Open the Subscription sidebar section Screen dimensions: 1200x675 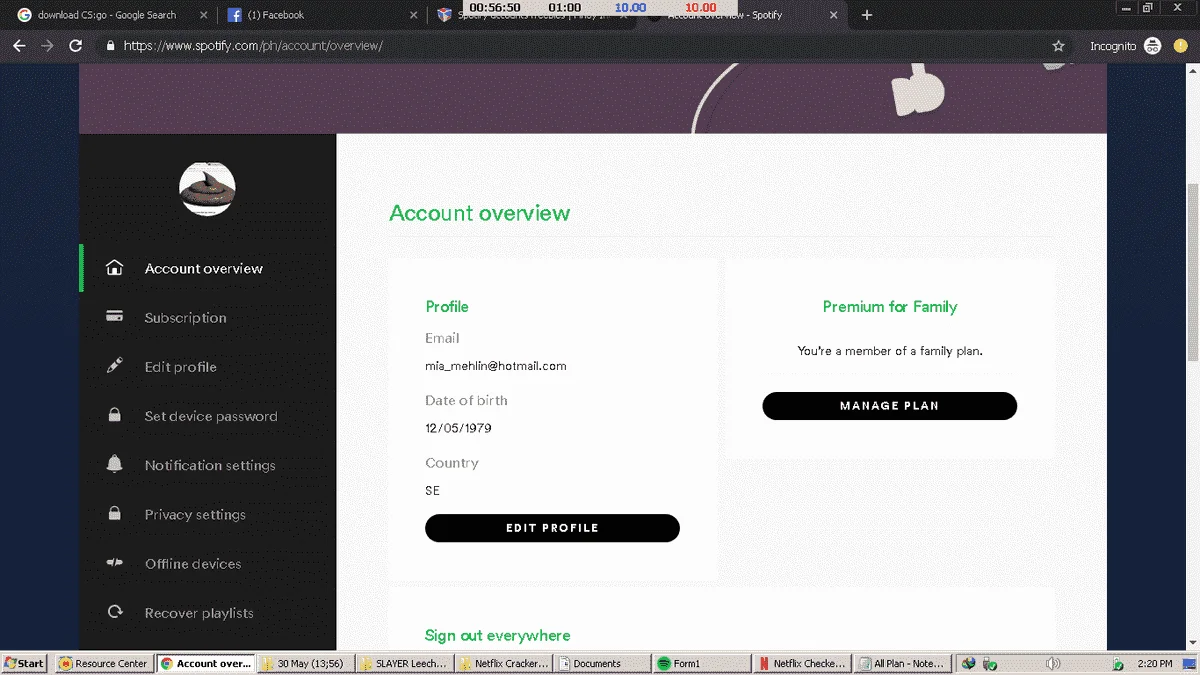(x=185, y=317)
